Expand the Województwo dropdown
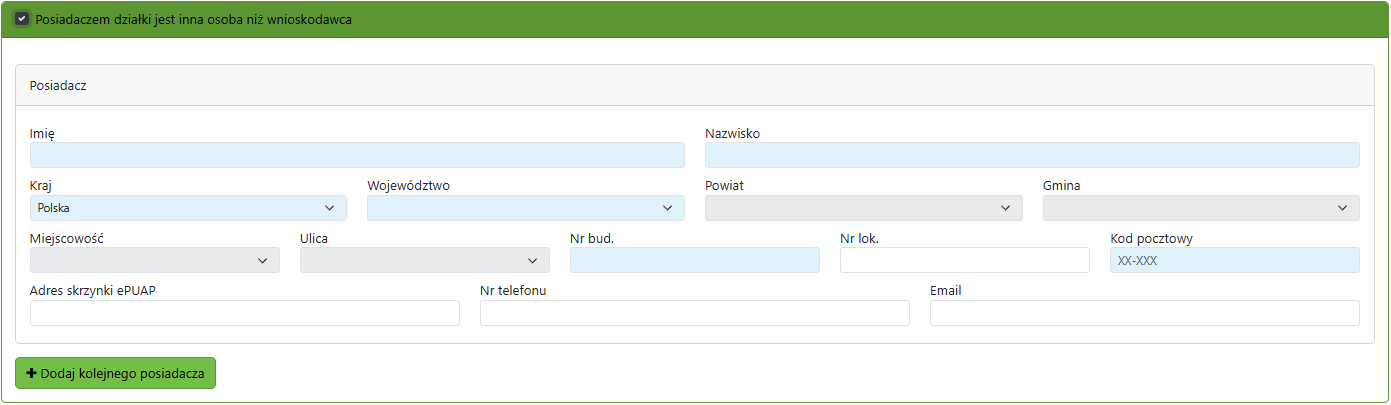The image size is (1391, 405). pos(525,208)
